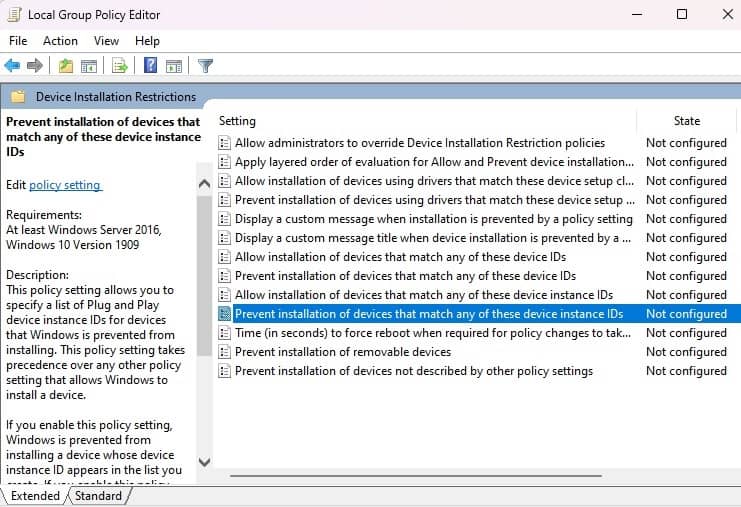Maximize the Local Group Policy Editor window
This screenshot has height=507, width=741.
pos(682,14)
